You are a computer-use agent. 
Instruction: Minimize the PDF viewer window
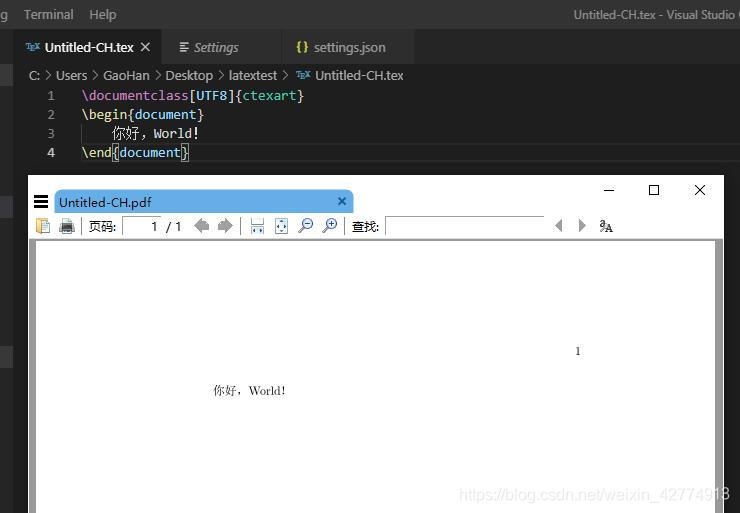point(609,190)
